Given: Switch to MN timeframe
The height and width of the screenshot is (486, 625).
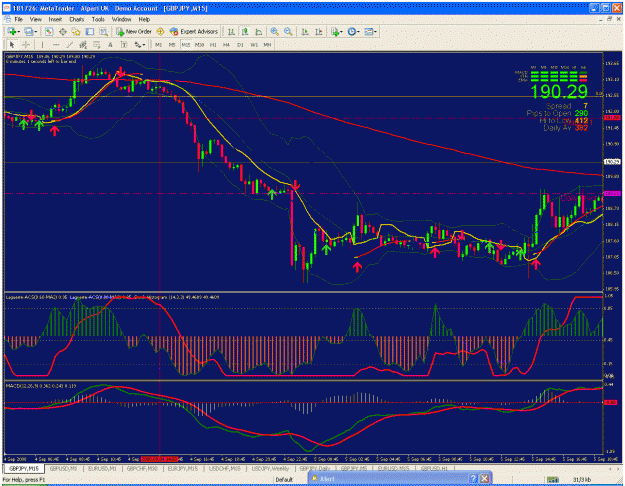Looking at the screenshot, I should click(267, 45).
